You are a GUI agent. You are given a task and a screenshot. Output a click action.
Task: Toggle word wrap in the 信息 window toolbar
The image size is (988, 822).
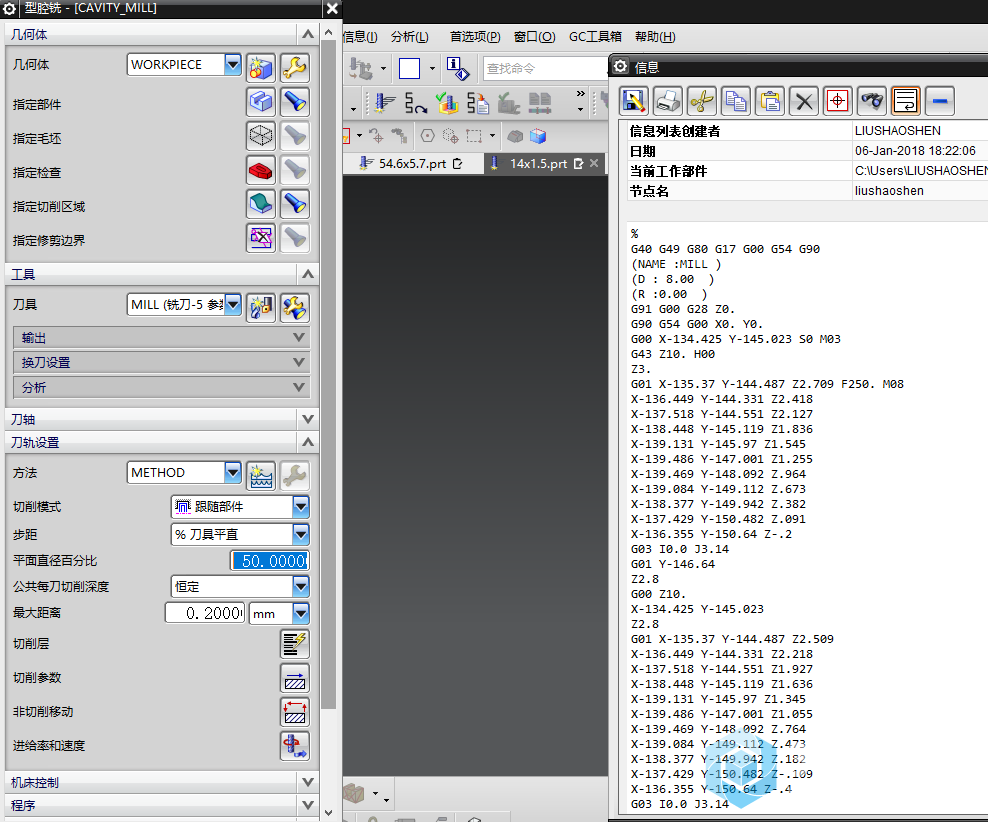tap(906, 100)
